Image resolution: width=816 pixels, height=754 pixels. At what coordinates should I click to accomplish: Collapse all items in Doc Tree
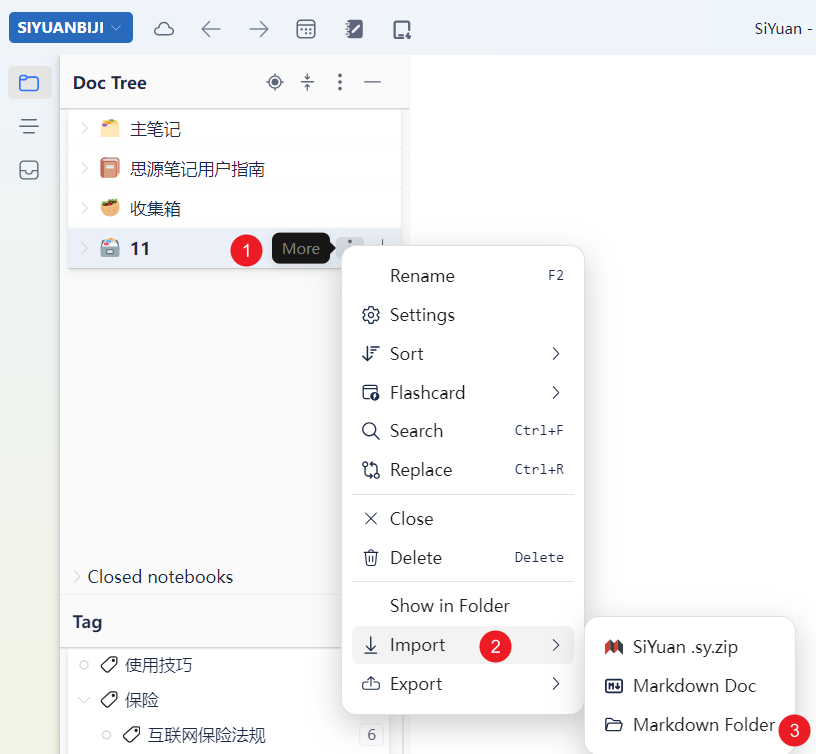[x=308, y=82]
